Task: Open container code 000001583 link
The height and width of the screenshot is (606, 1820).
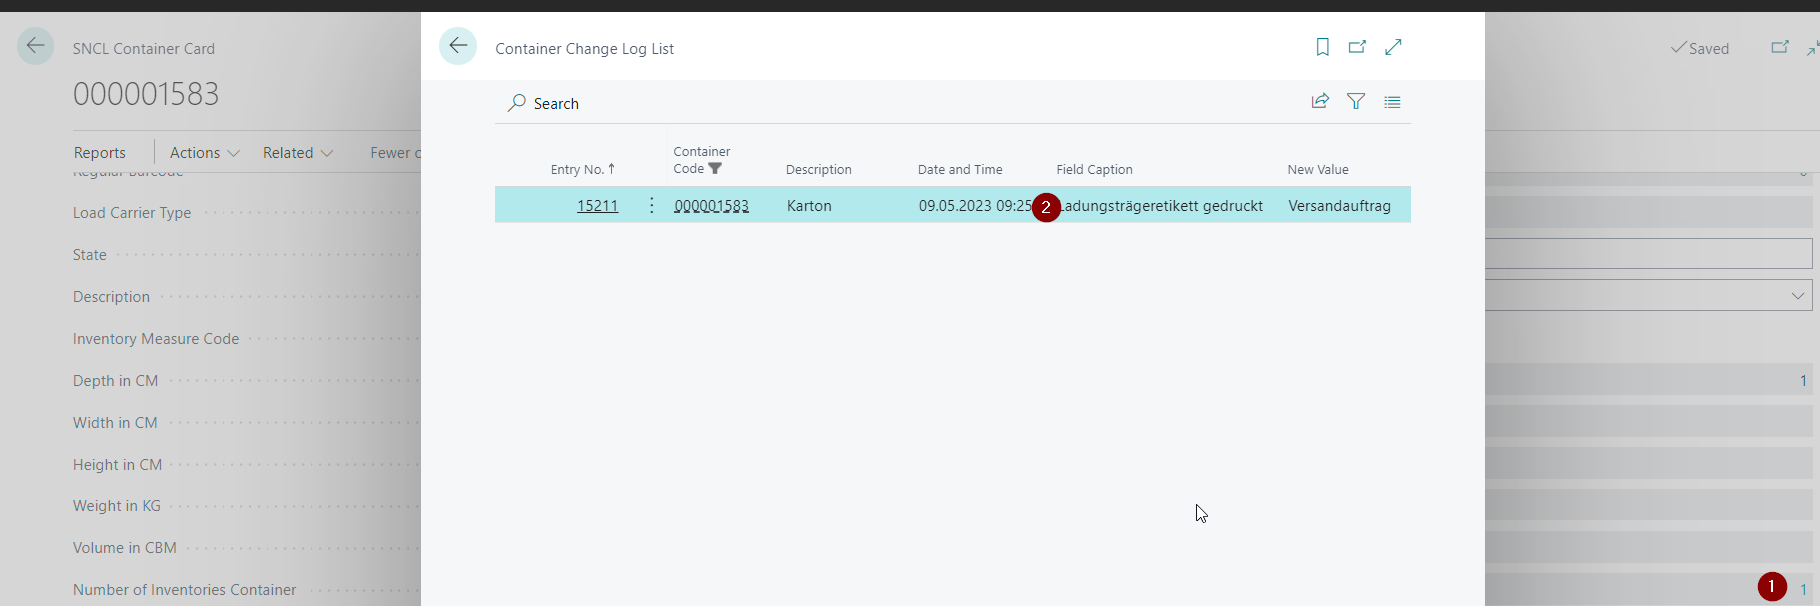Action: [x=711, y=205]
